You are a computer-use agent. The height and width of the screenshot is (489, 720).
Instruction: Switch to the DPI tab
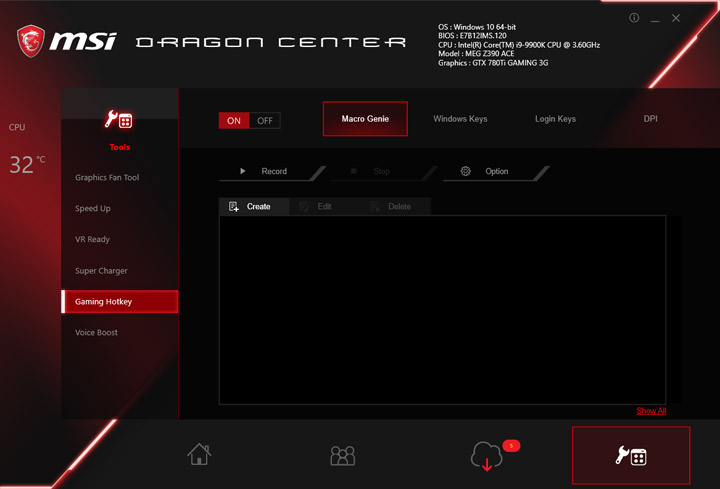click(650, 119)
